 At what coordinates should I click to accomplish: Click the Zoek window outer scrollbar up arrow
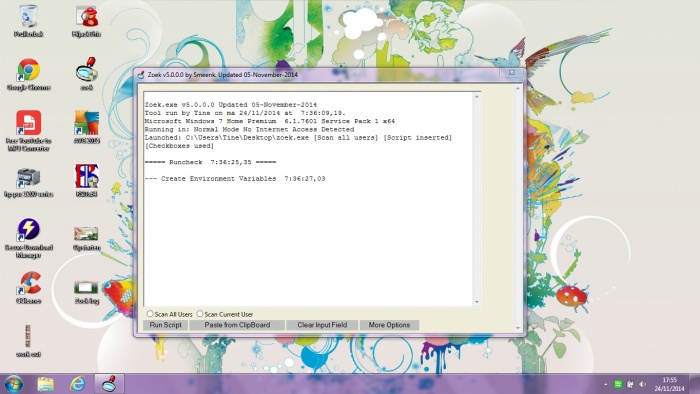[518, 88]
